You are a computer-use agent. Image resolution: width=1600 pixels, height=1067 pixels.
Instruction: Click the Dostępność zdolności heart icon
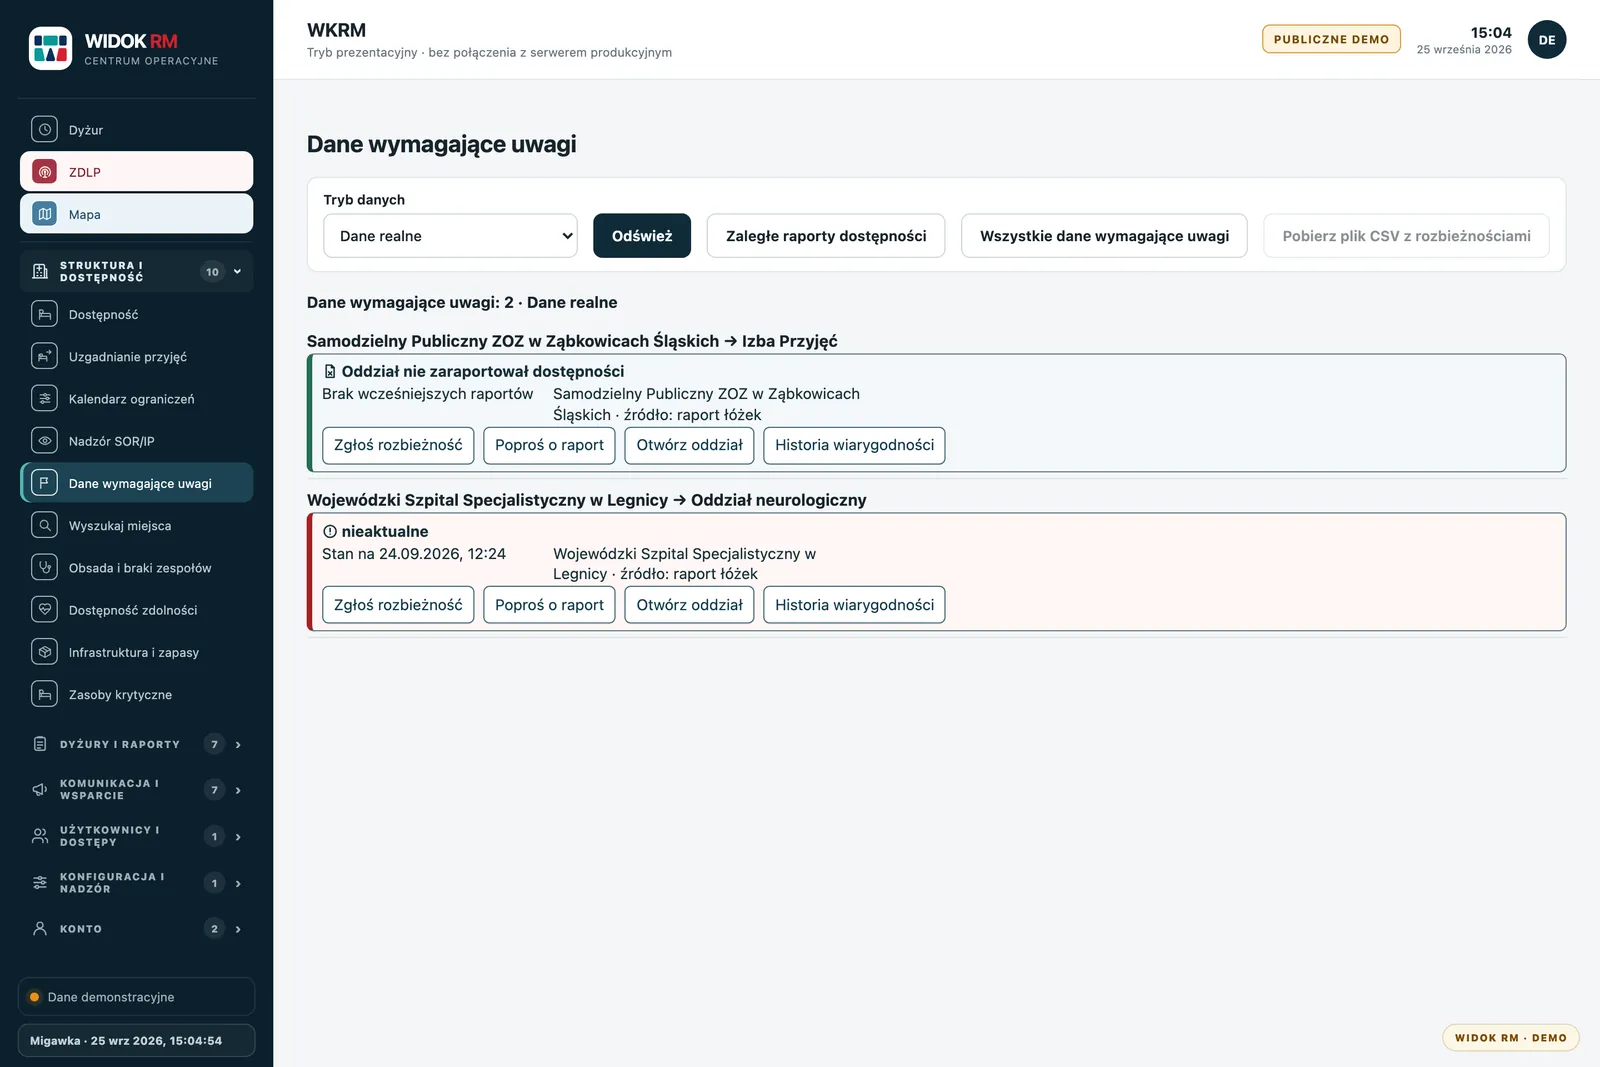tap(44, 610)
